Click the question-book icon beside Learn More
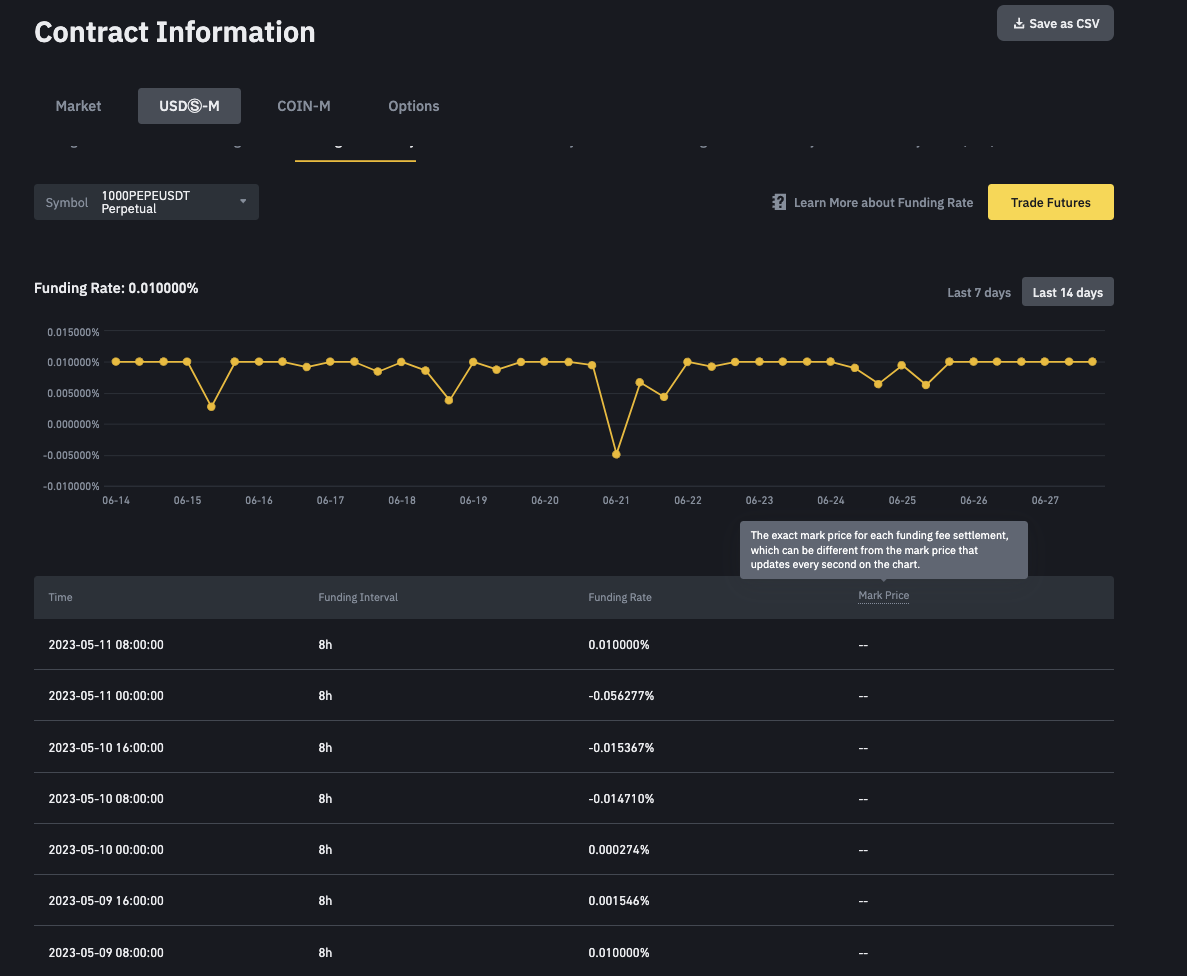This screenshot has width=1187, height=976. 779,202
